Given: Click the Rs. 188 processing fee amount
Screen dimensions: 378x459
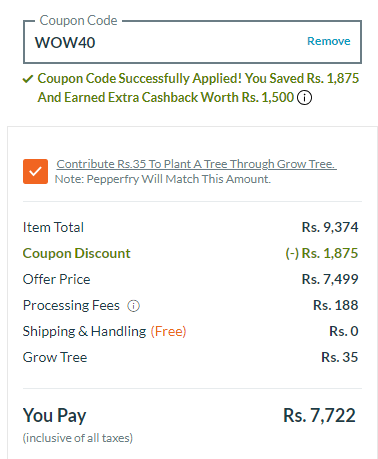Looking at the screenshot, I should (x=336, y=305).
